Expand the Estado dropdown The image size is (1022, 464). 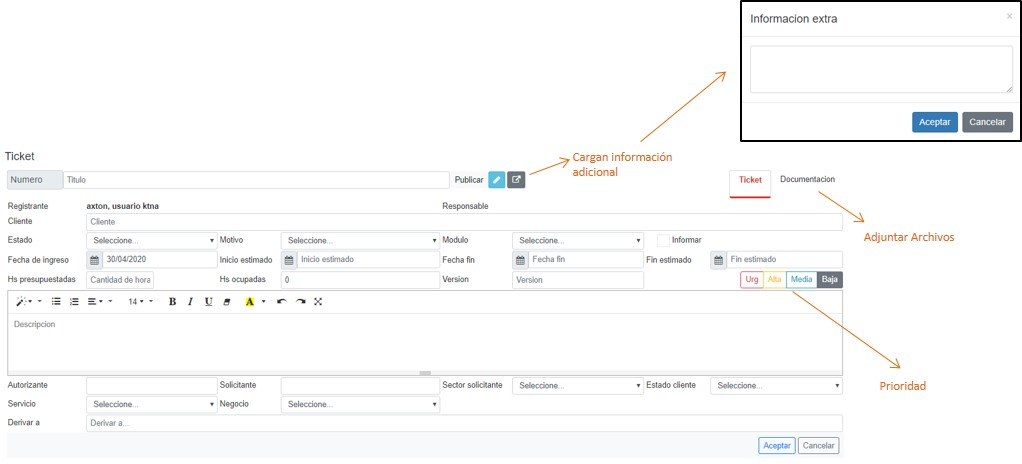coord(151,240)
